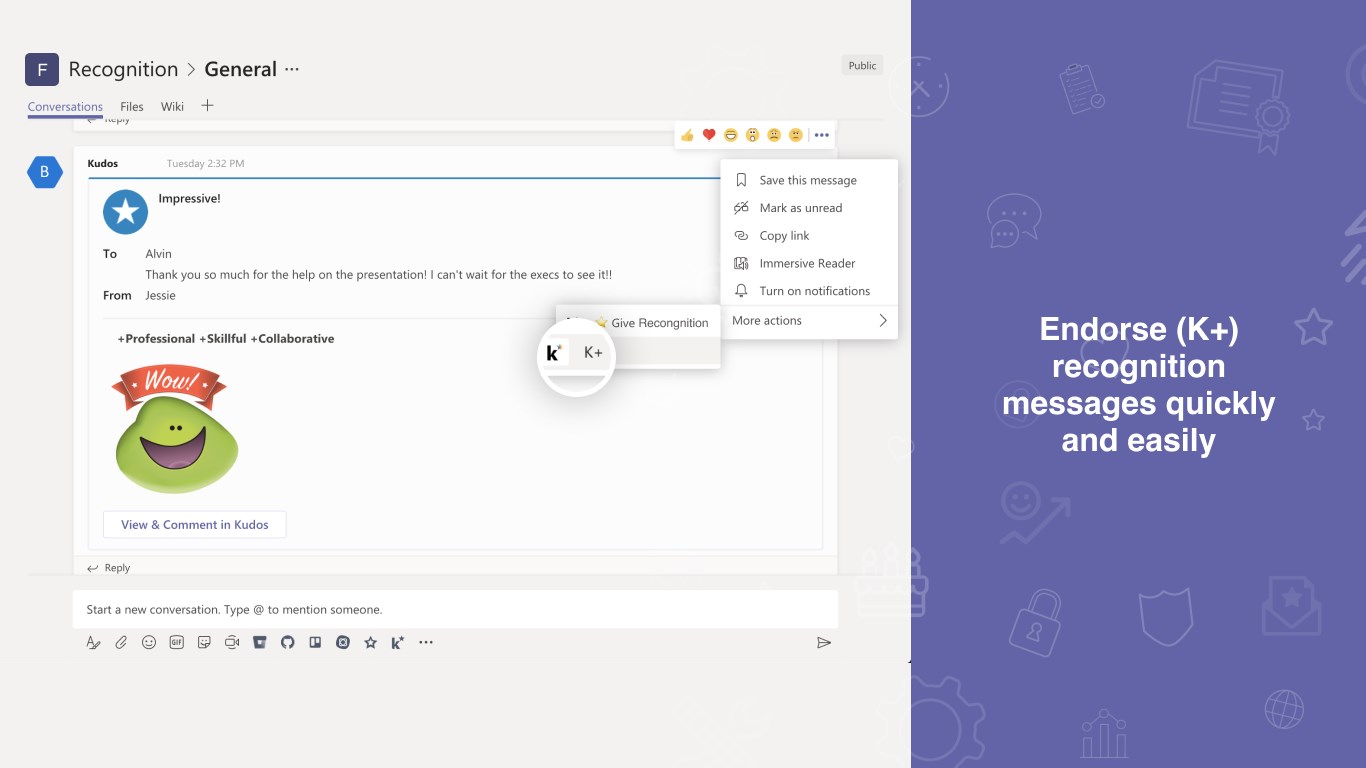Click the star Praise icon in compose toolbar

pyautogui.click(x=370, y=643)
